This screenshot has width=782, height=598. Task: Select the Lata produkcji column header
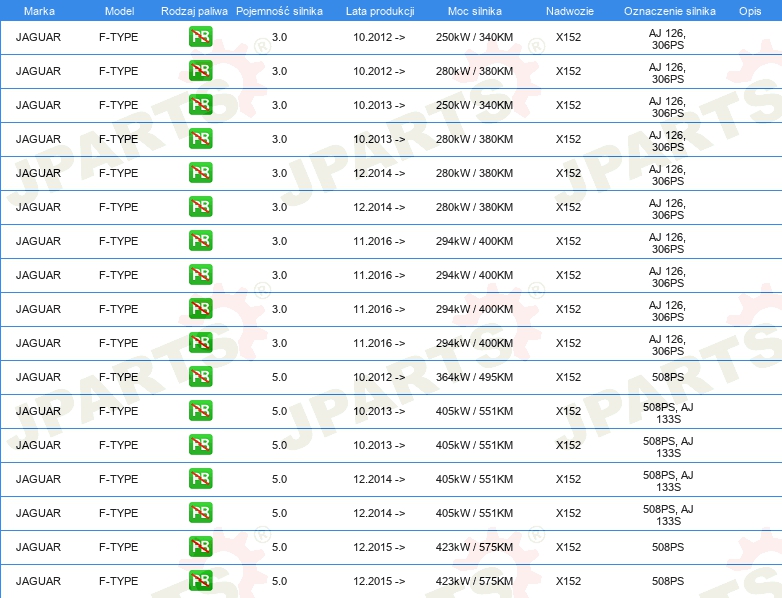coord(380,11)
